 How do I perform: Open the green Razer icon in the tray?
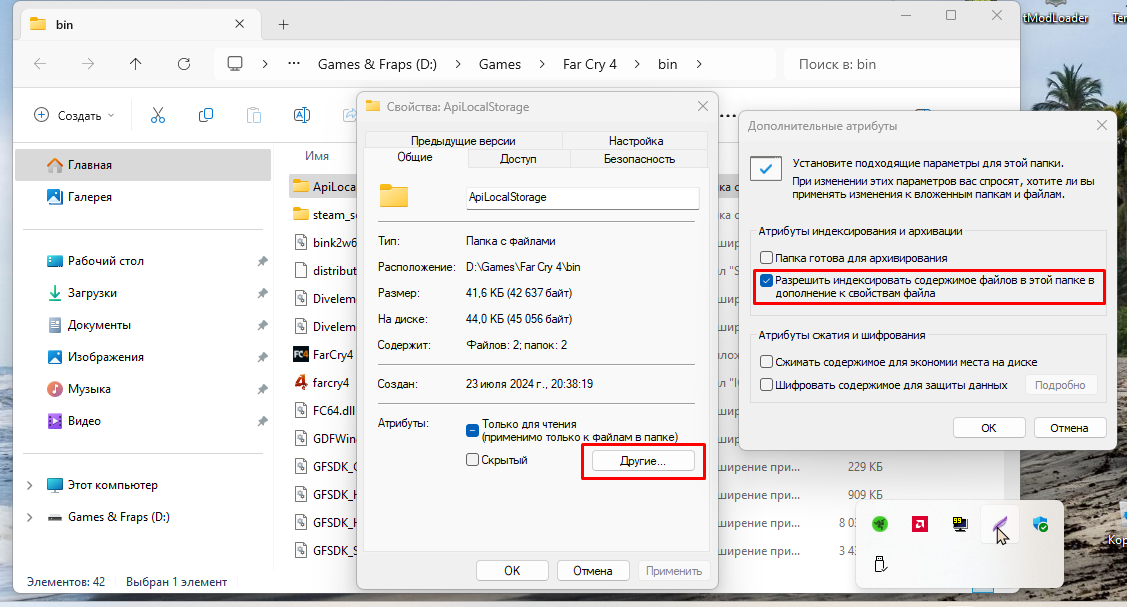tap(879, 523)
